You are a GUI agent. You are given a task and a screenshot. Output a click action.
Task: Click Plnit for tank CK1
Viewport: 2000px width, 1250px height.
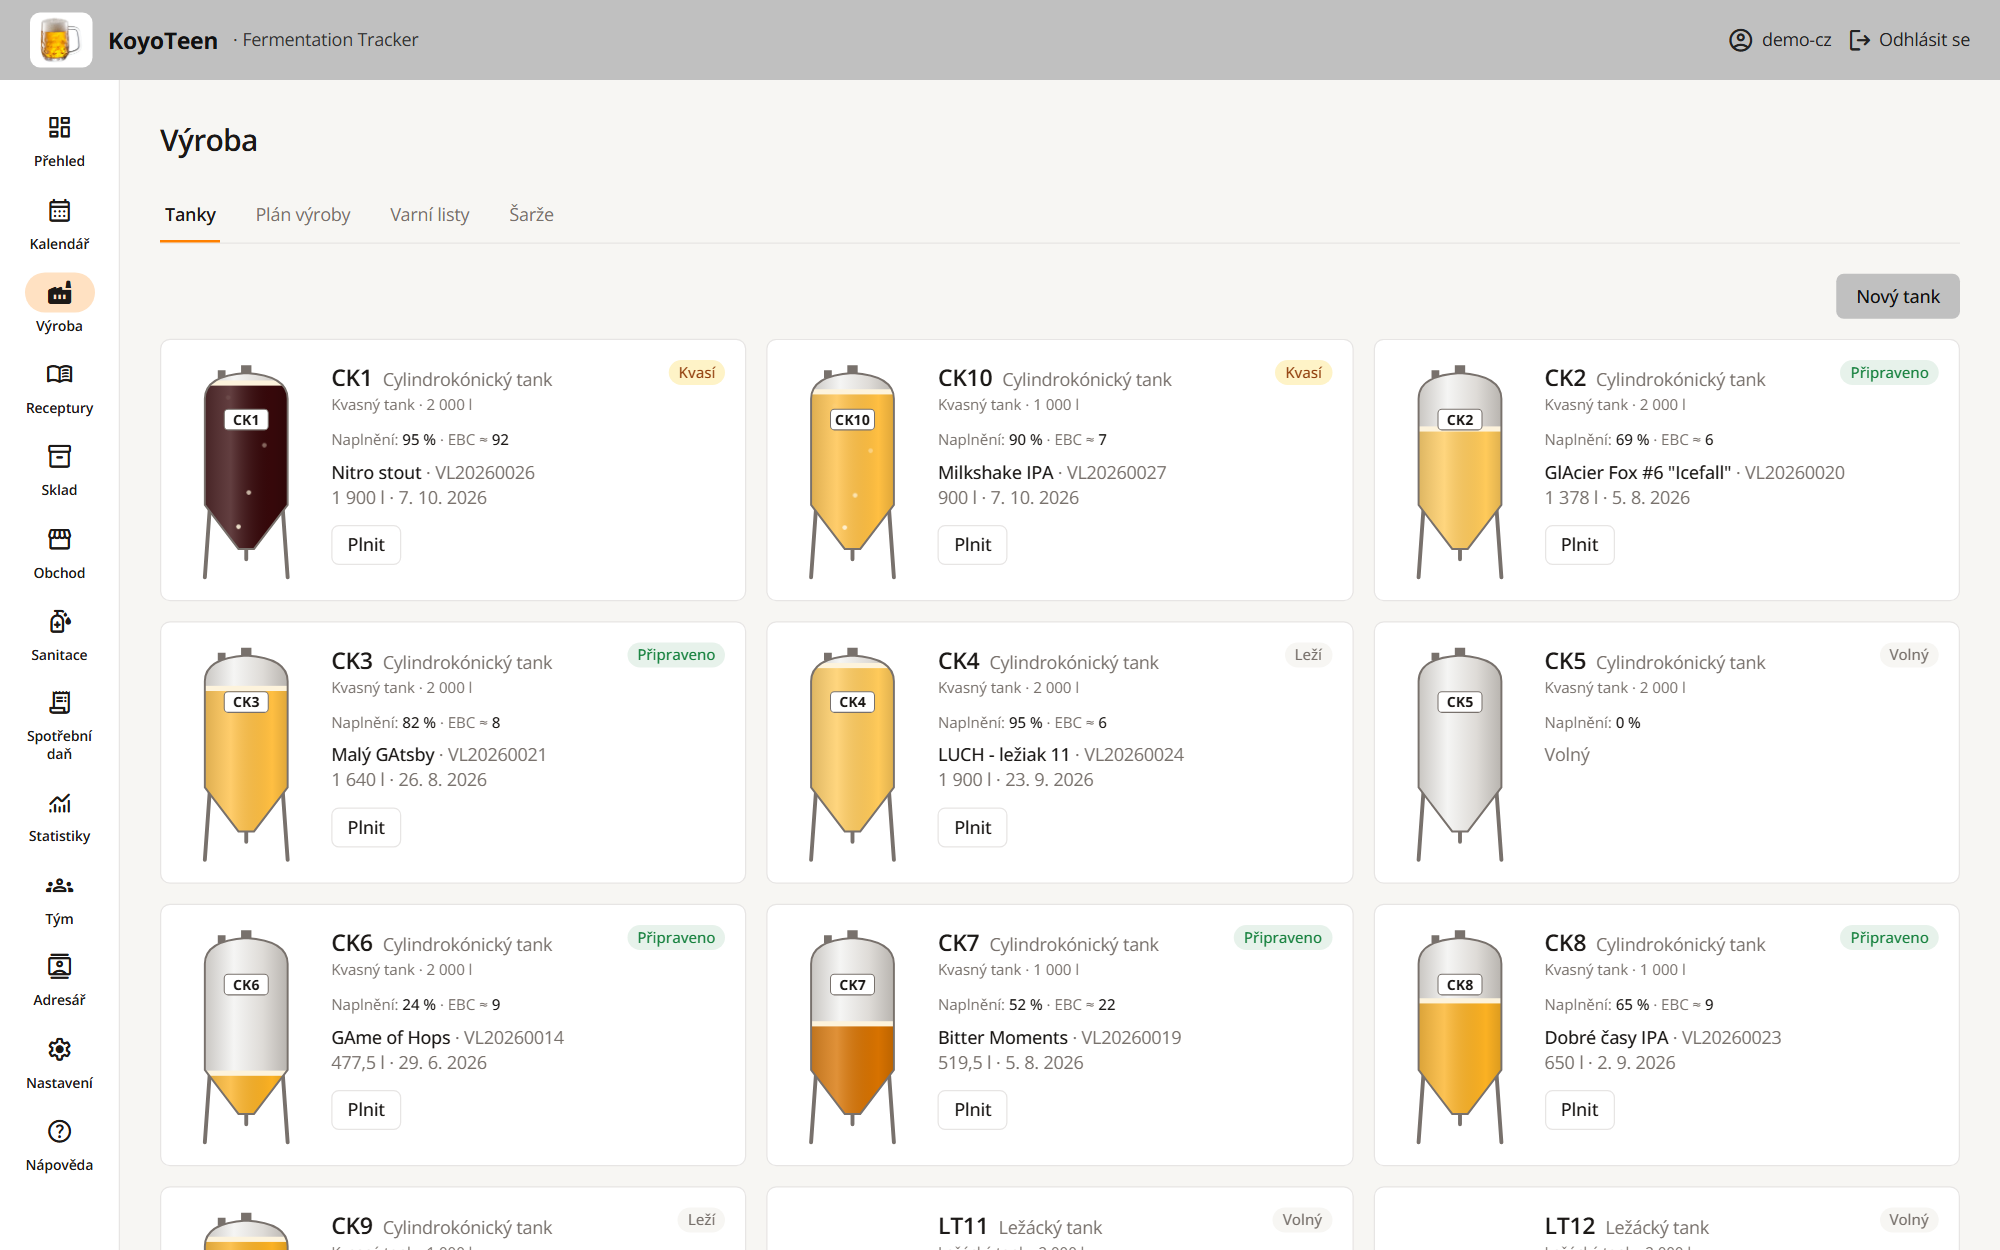coord(366,545)
